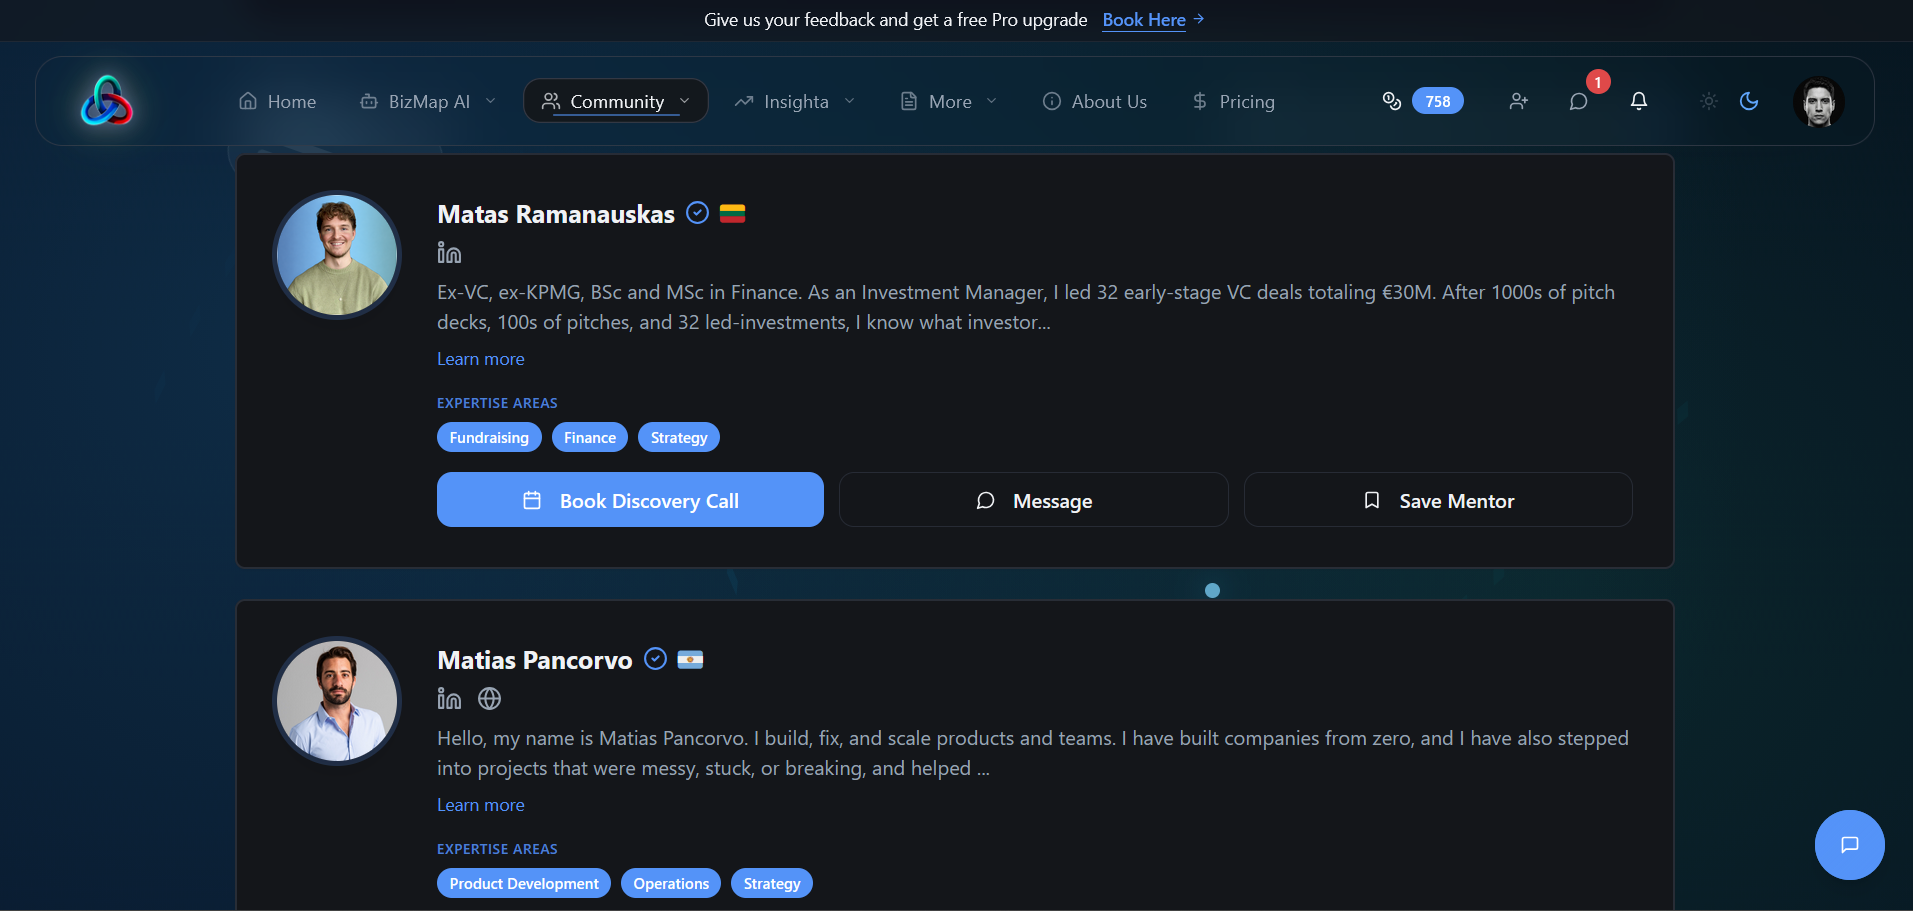Select Matias Pancorvo Strategy tag

[772, 883]
